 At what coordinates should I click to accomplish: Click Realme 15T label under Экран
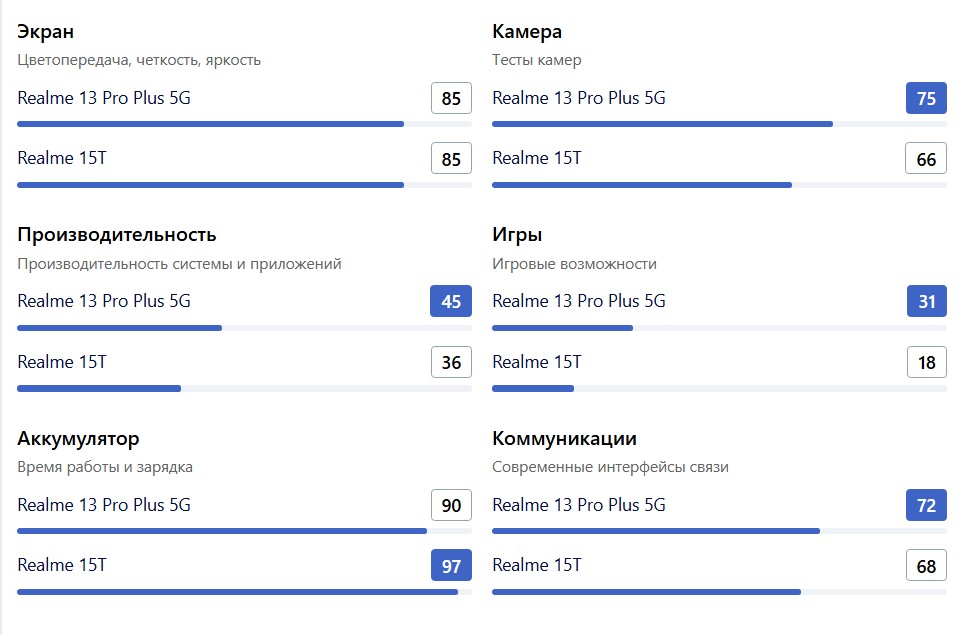[x=61, y=158]
